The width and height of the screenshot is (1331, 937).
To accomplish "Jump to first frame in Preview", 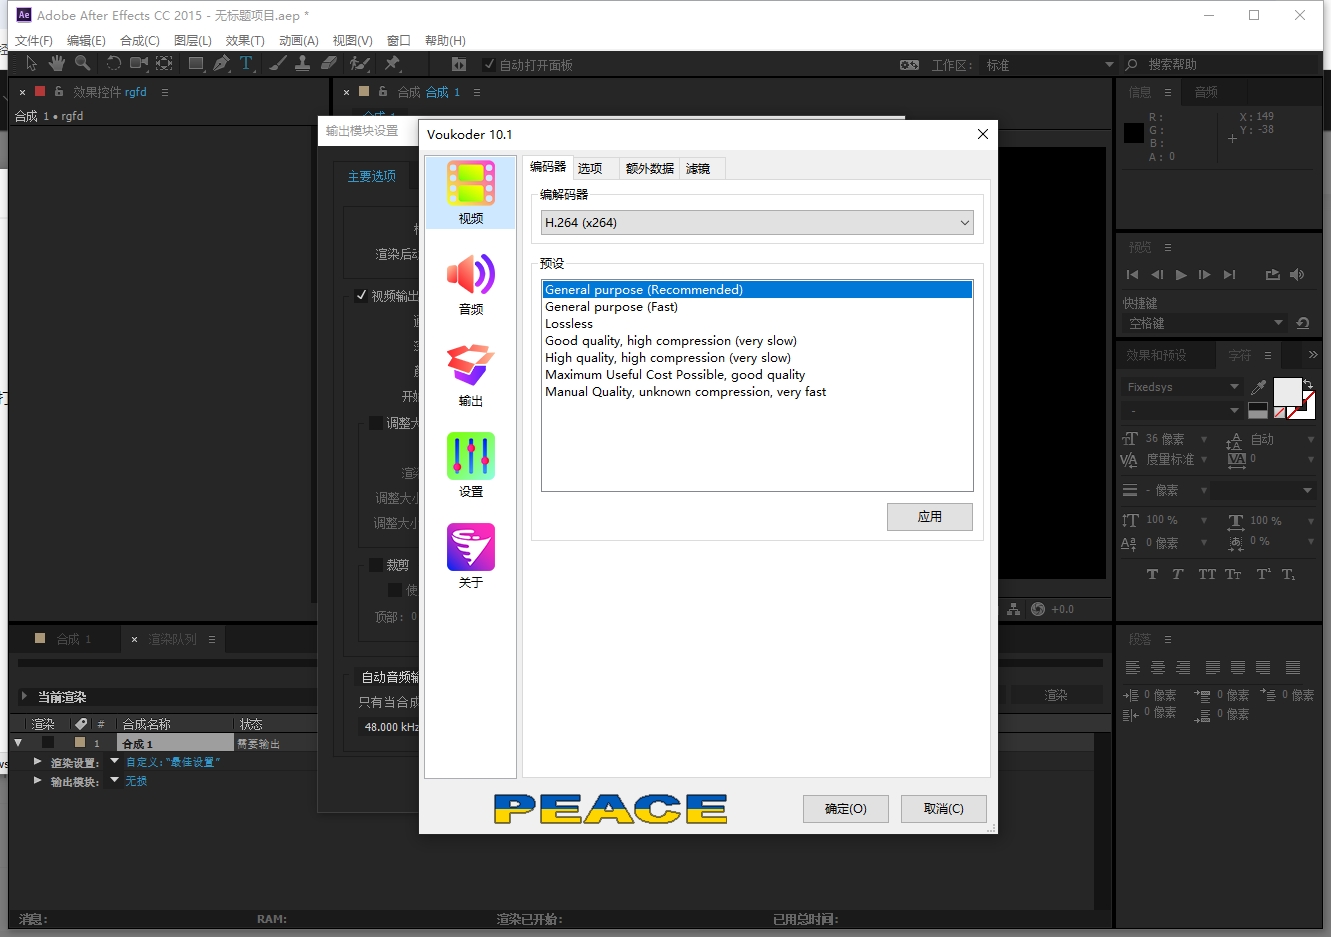I will click(x=1132, y=274).
